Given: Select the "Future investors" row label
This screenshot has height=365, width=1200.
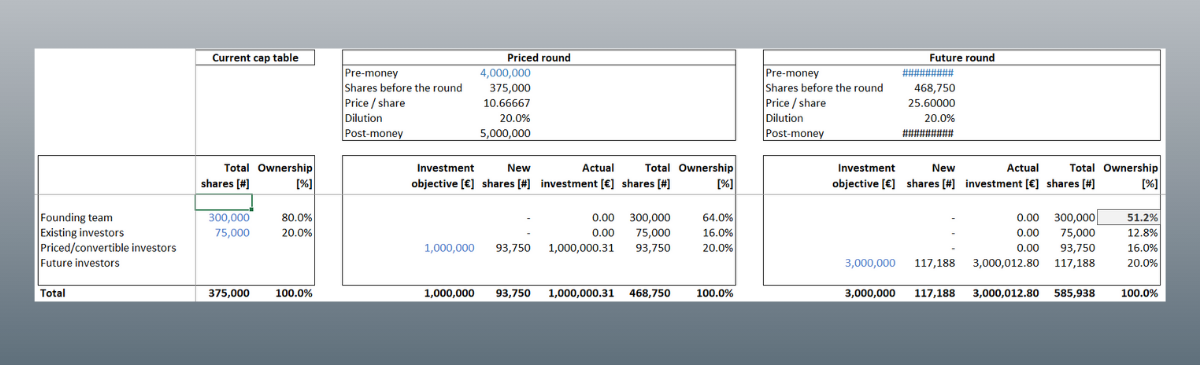Looking at the screenshot, I should pyautogui.click(x=79, y=263).
